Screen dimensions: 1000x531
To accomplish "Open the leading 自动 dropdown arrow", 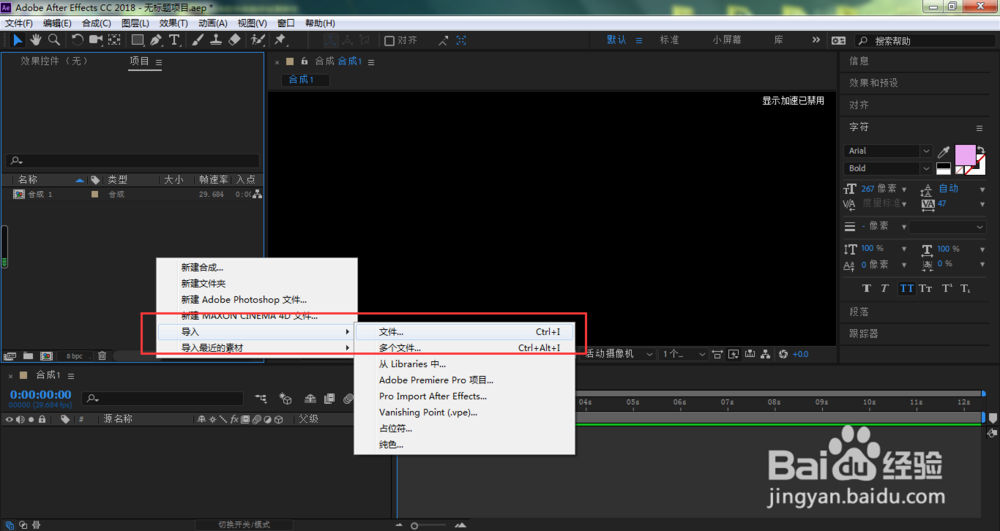I will click(x=982, y=189).
